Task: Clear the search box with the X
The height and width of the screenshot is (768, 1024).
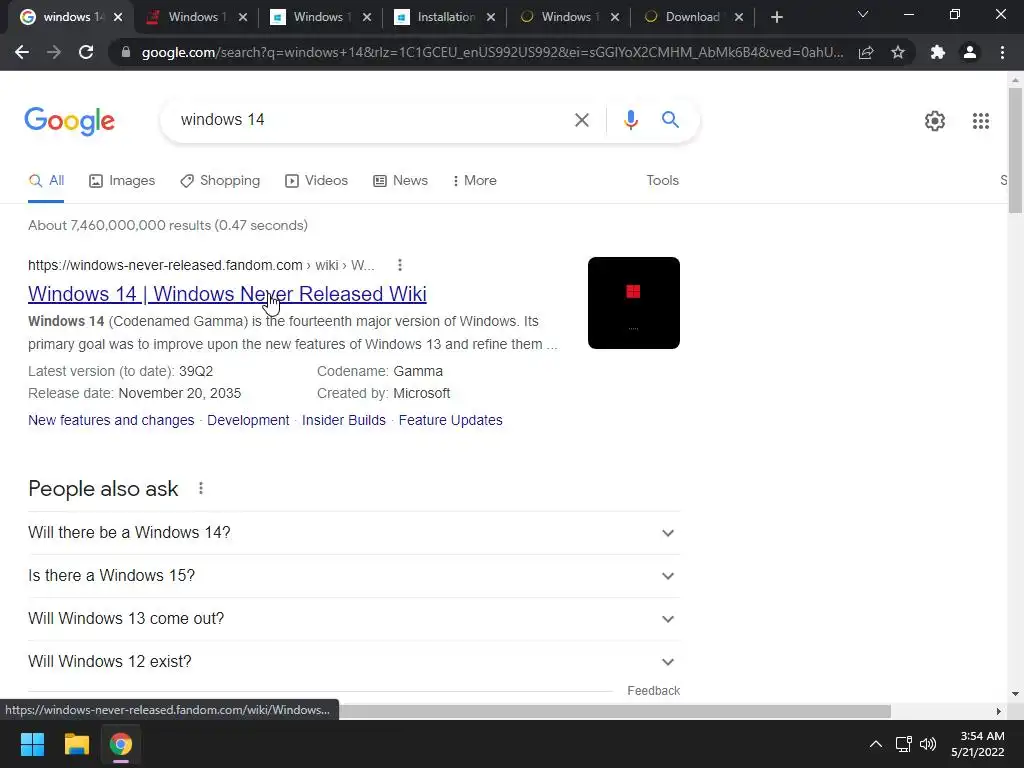Action: pyautogui.click(x=581, y=120)
